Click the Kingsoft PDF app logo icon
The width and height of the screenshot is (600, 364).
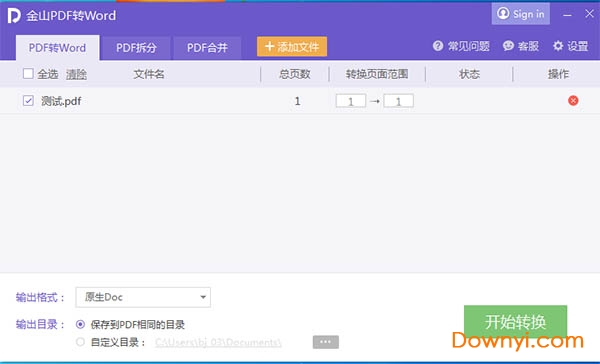(14, 16)
